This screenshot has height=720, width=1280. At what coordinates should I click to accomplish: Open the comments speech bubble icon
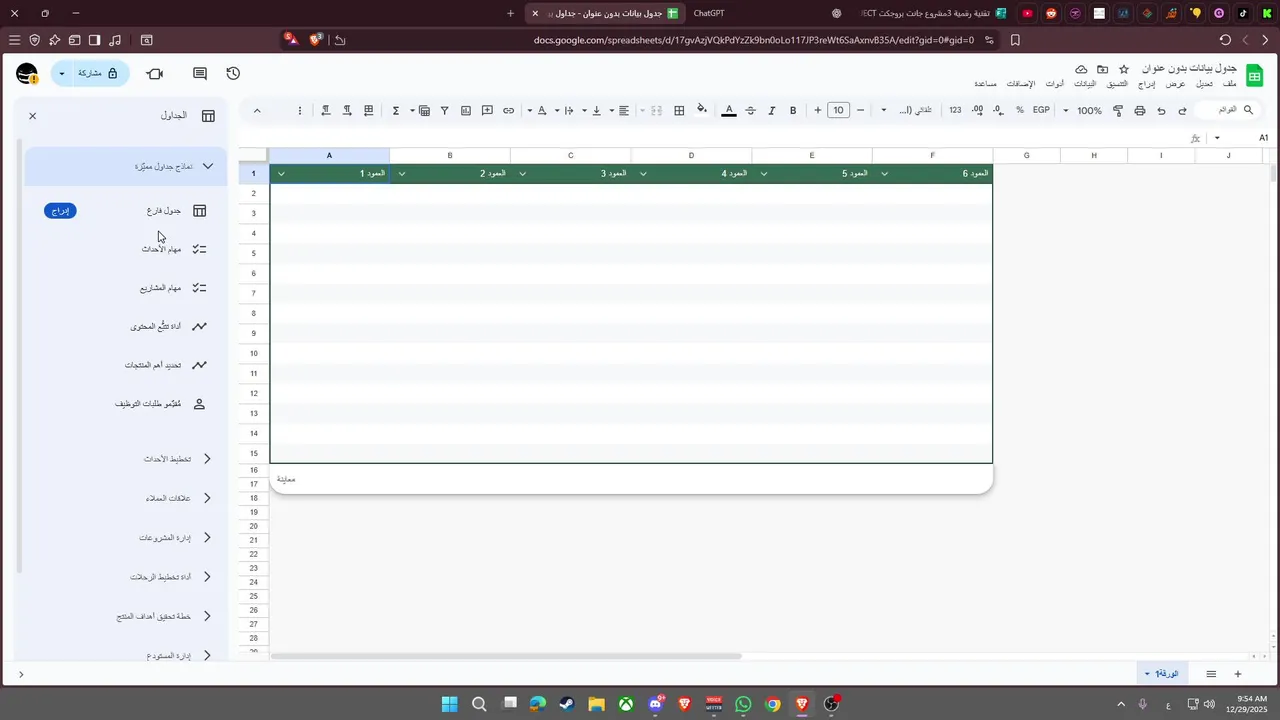pyautogui.click(x=200, y=74)
